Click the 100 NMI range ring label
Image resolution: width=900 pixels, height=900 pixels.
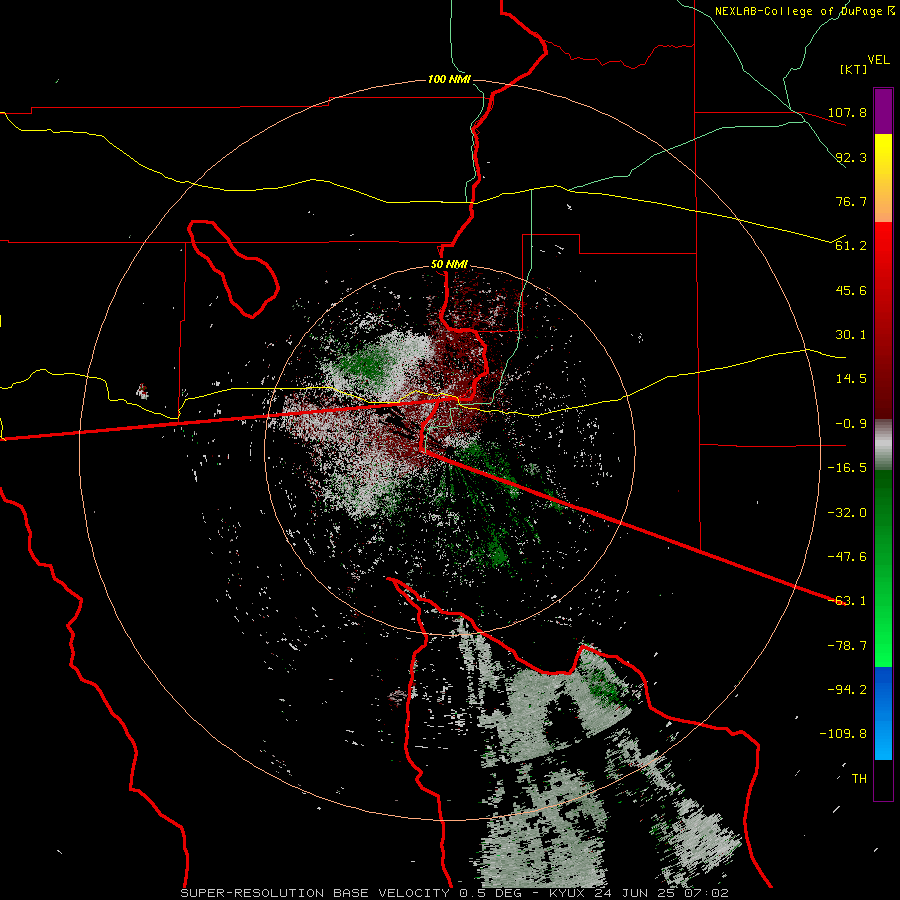coord(449,79)
